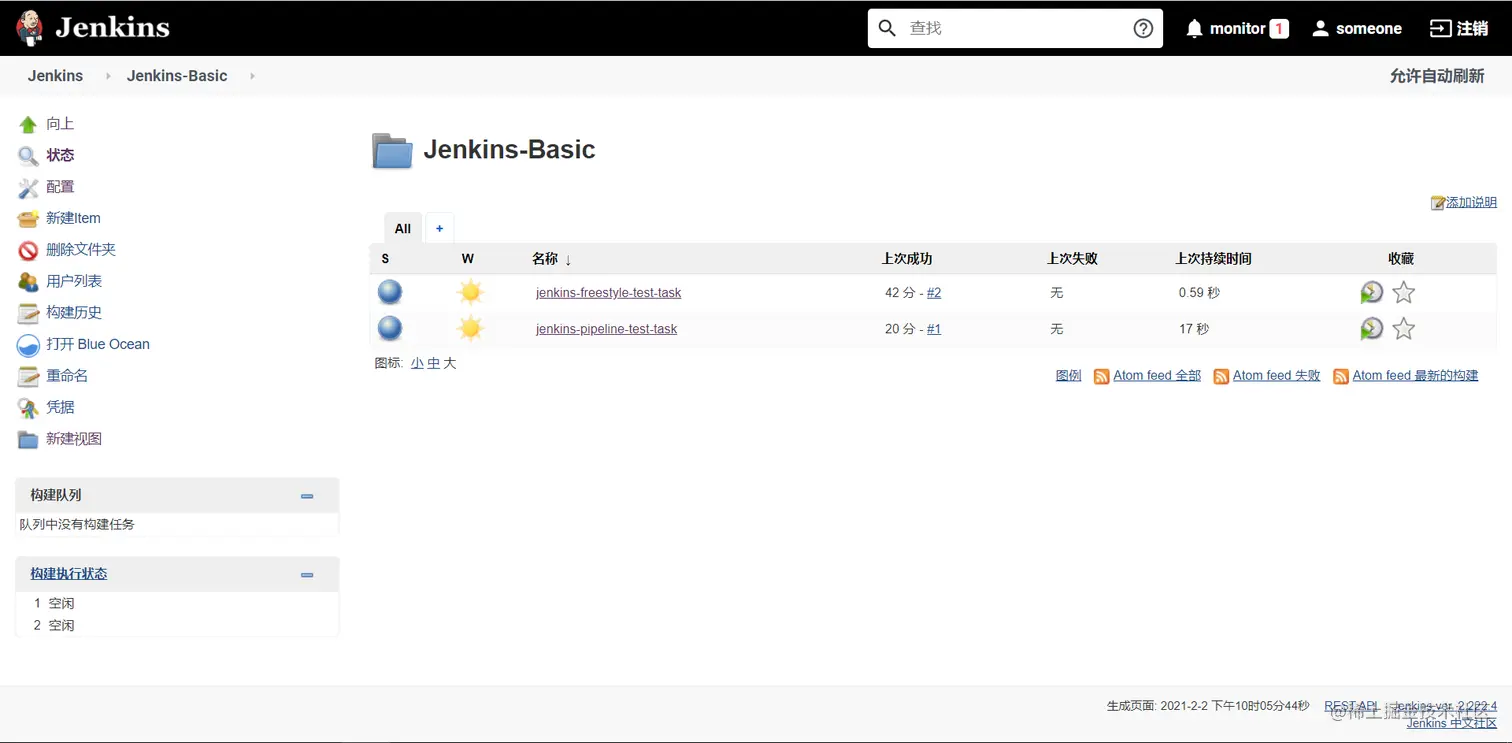This screenshot has width=1512, height=743.
Task: Sort by 上次持续时间 column header
Action: pos(1213,259)
